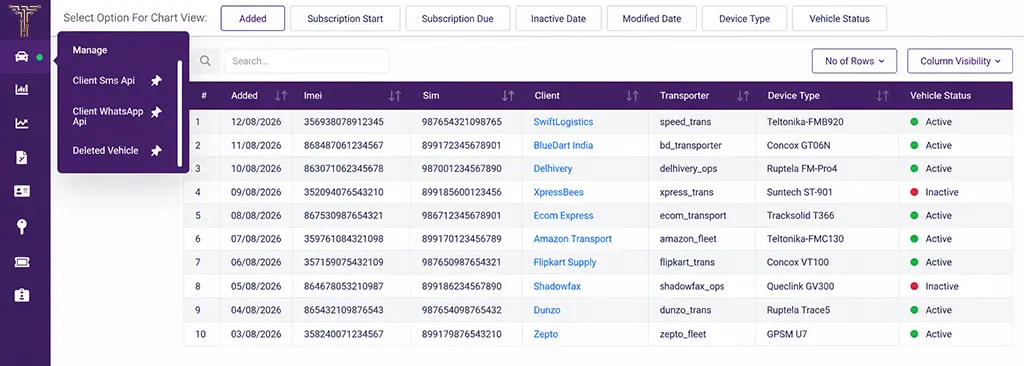Pin the Client WhatsApp Api menu item
This screenshot has height=366, width=1024.
pyautogui.click(x=155, y=112)
